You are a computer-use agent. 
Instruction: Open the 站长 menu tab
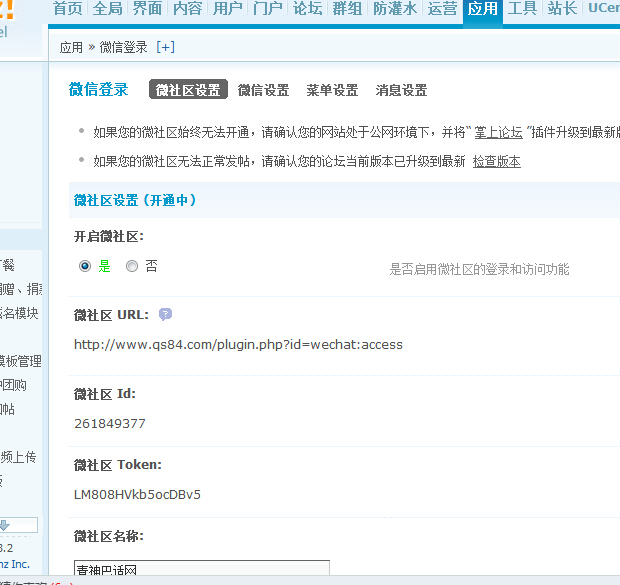coord(562,8)
